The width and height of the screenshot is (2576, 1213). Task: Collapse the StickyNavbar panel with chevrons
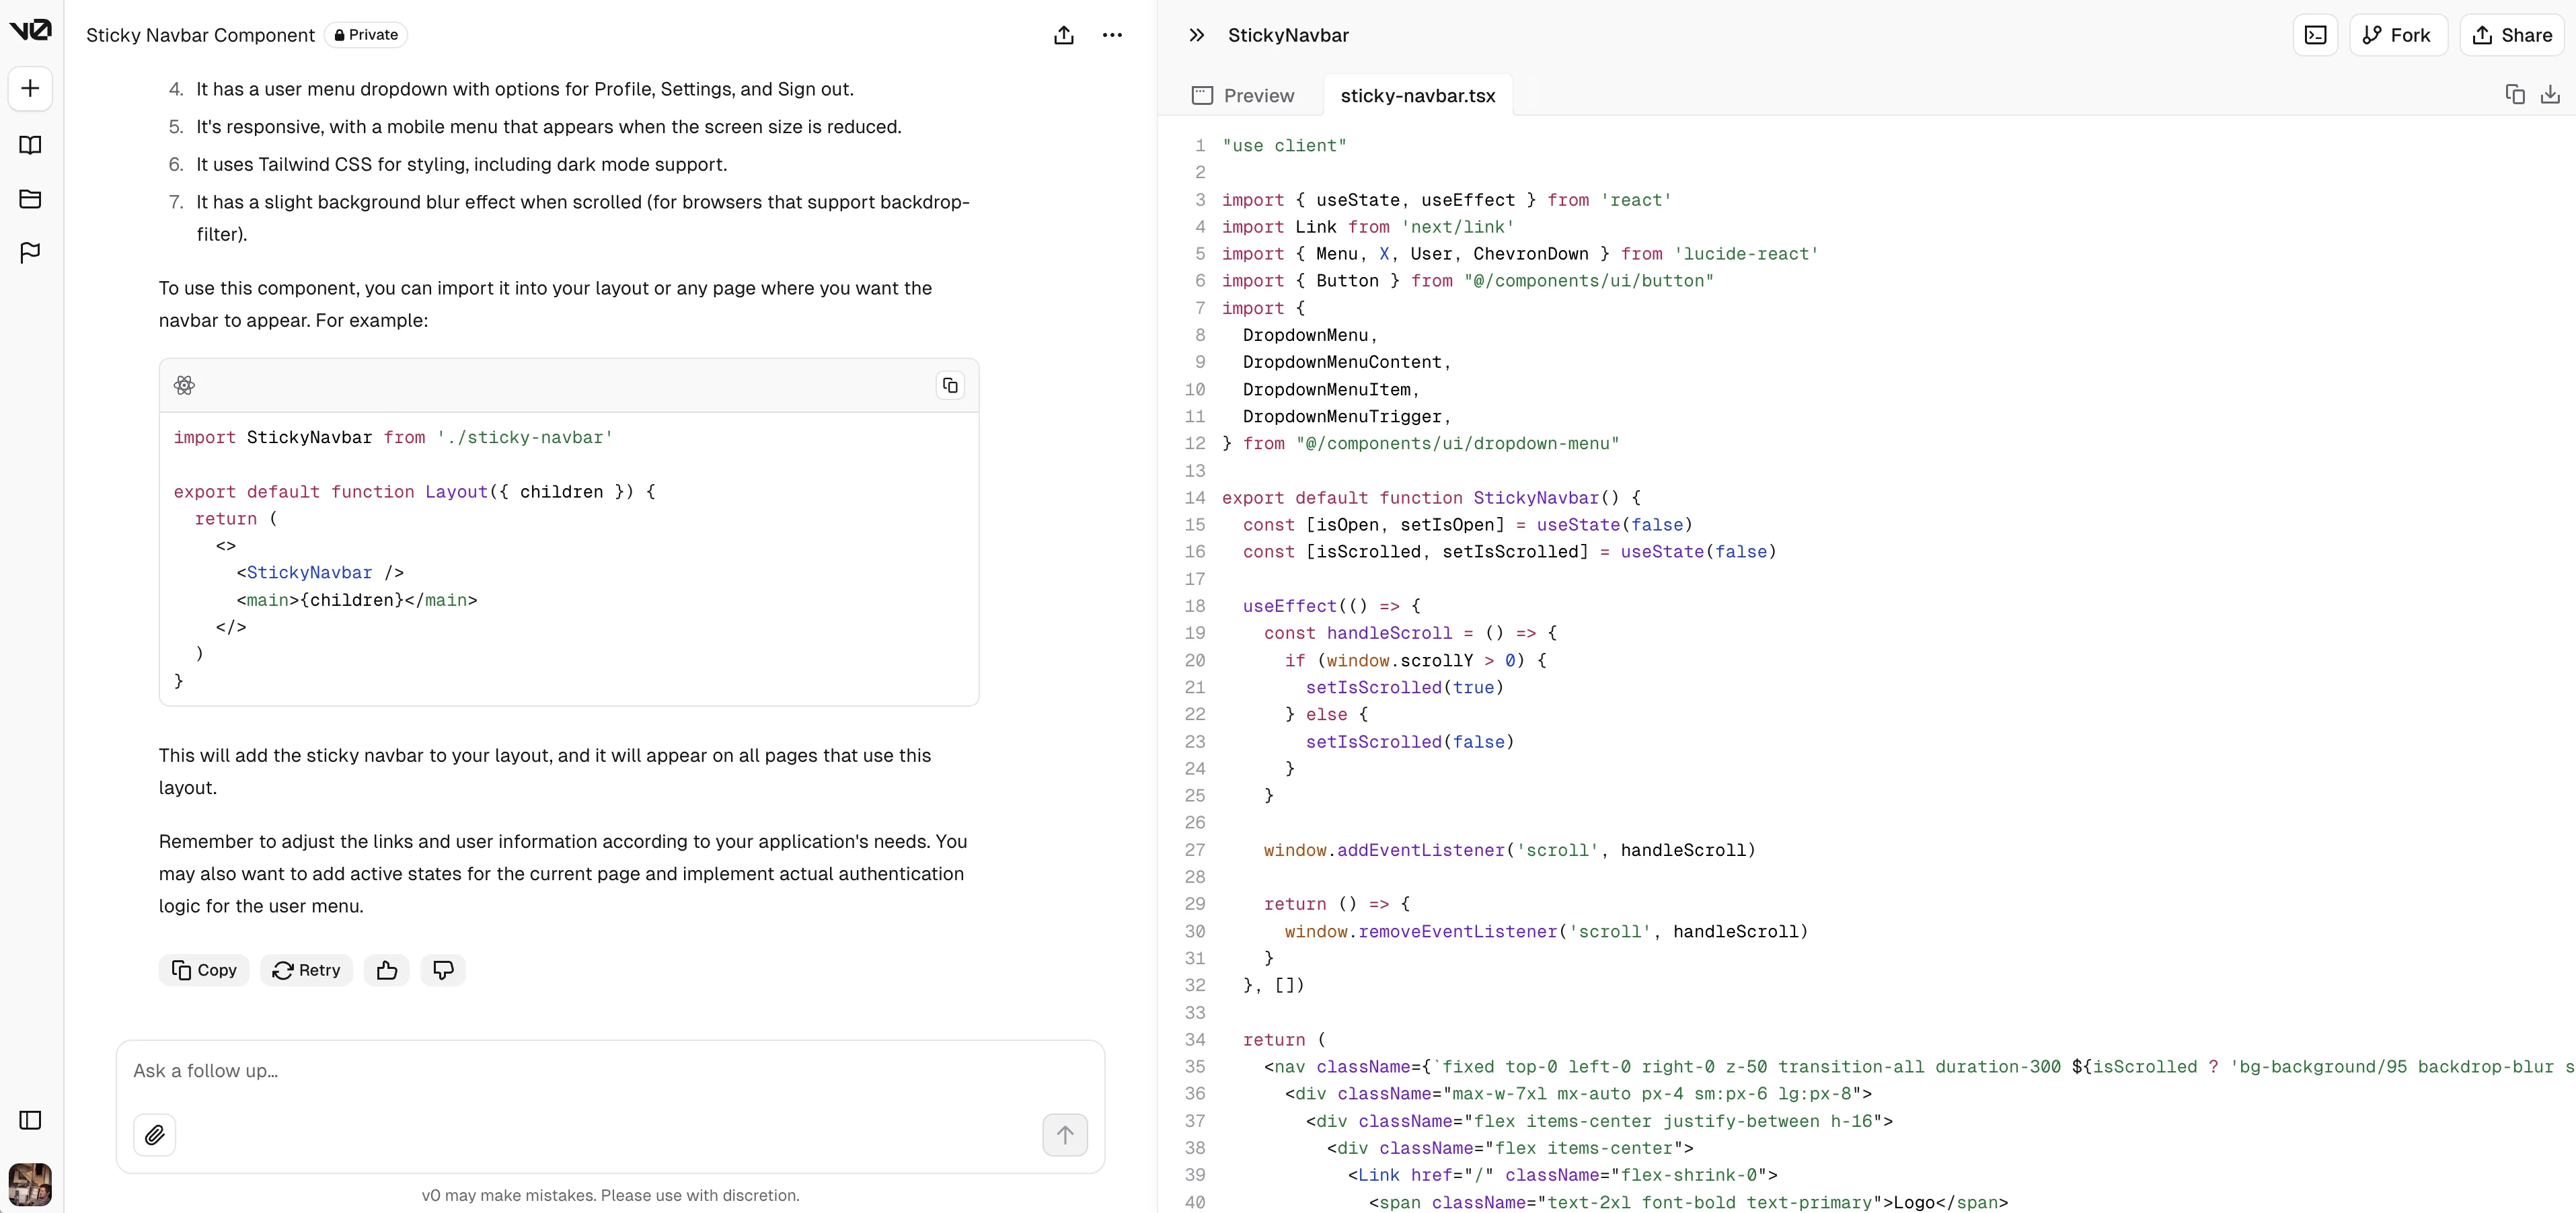click(1196, 35)
